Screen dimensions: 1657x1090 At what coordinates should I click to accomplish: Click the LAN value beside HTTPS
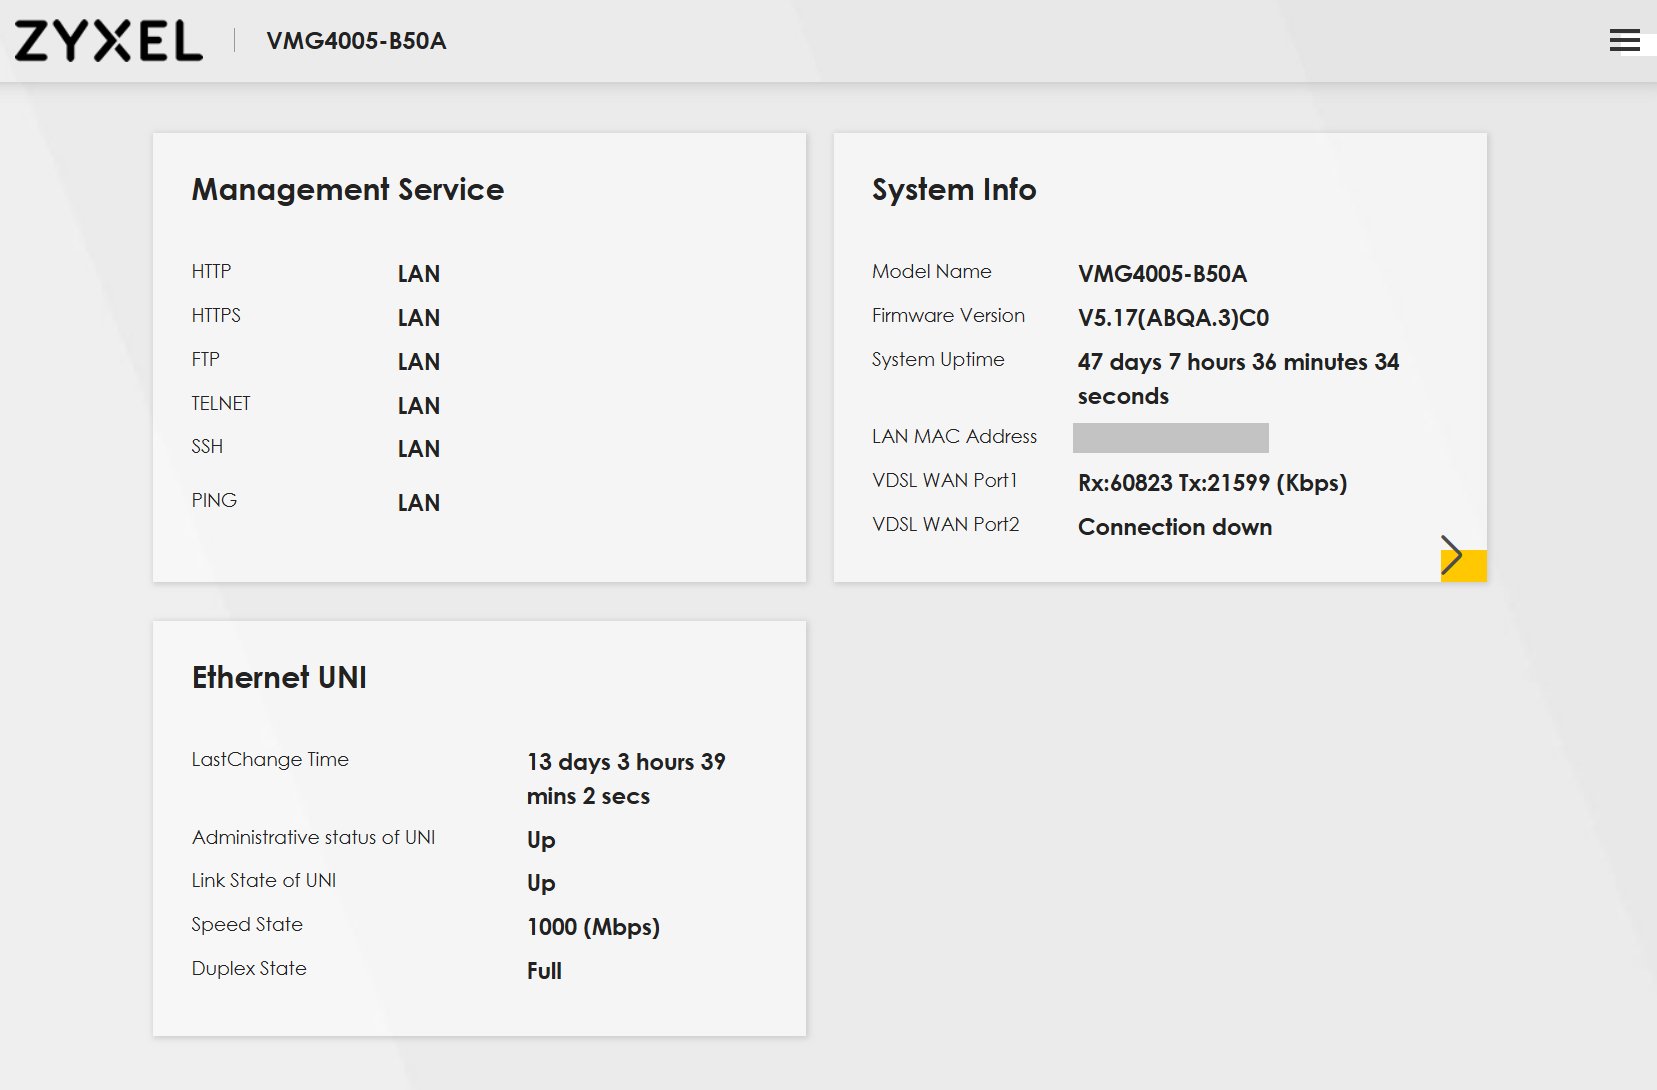tap(418, 318)
